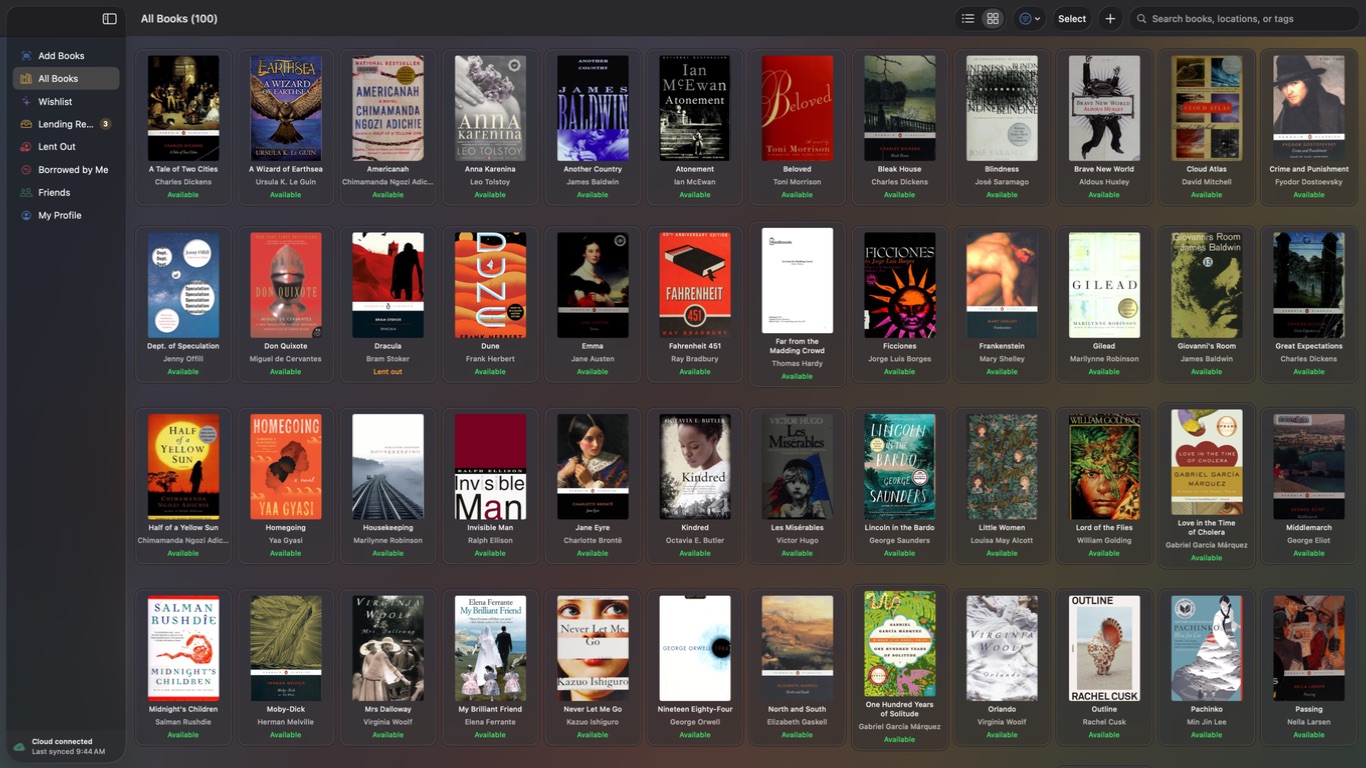Open the Lord of the Flies cover

pyautogui.click(x=1104, y=467)
